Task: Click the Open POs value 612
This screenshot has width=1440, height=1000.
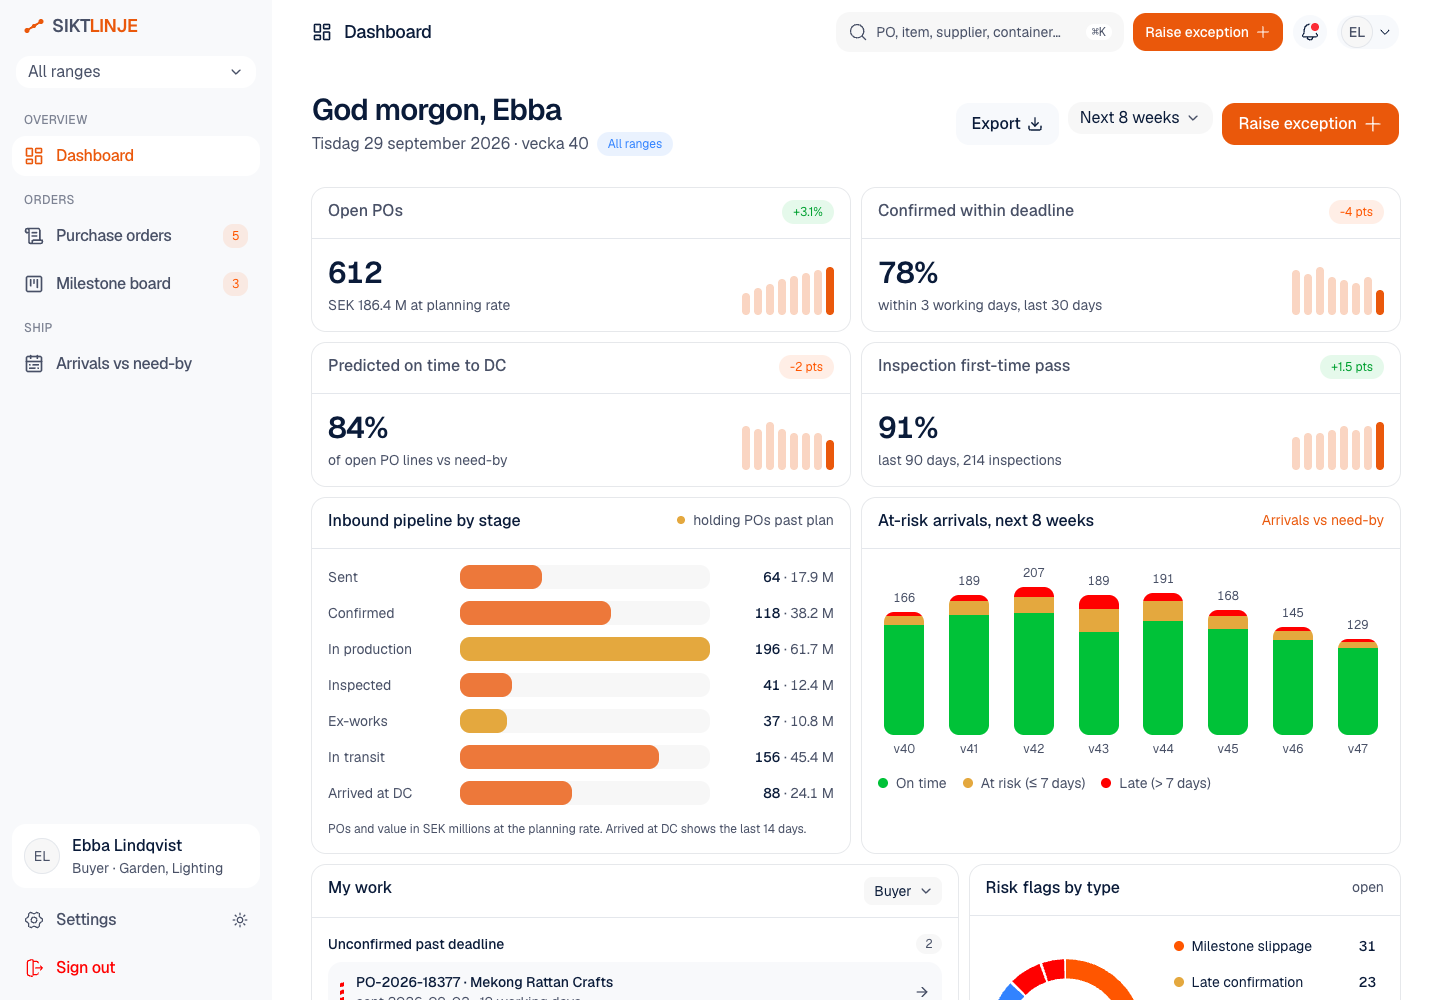Action: point(355,273)
